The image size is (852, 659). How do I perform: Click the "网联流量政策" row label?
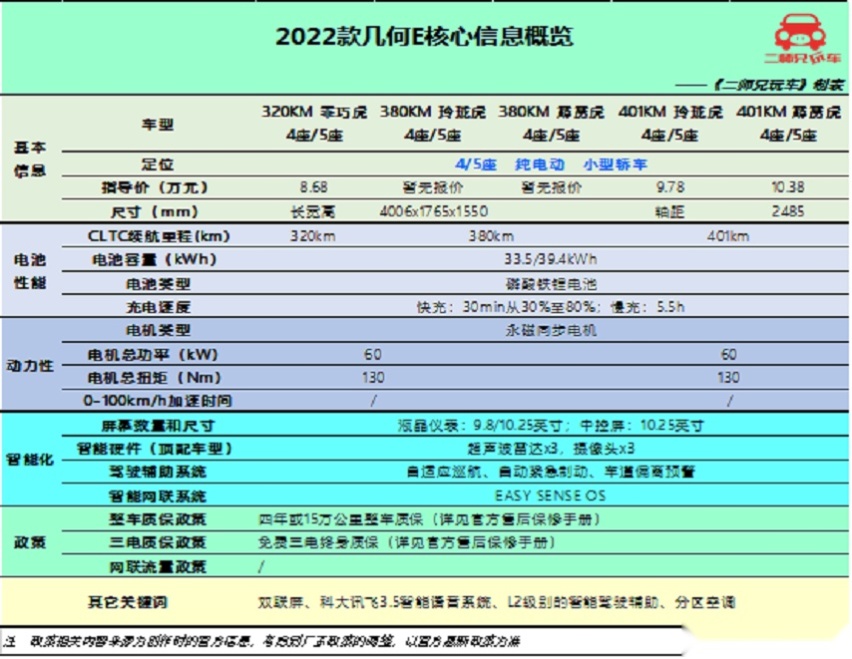coord(158,567)
